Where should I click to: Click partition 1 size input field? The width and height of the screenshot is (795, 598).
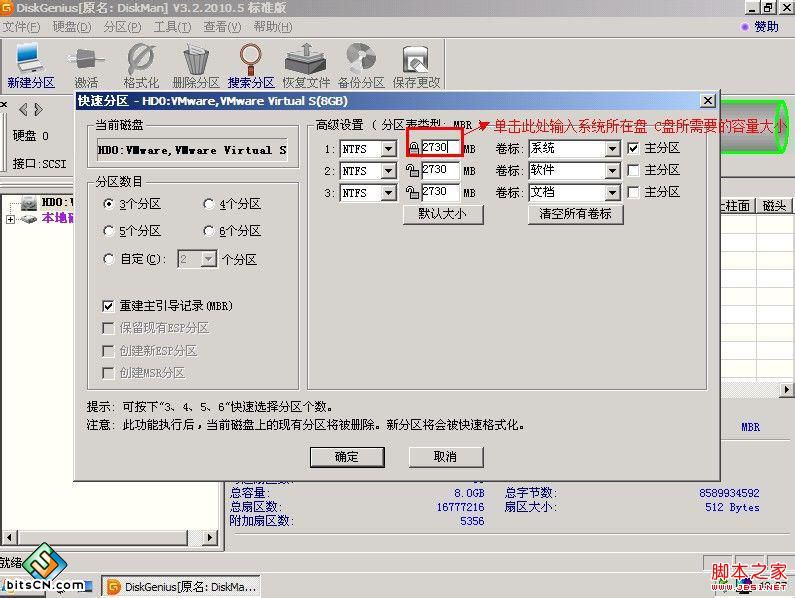(440, 148)
